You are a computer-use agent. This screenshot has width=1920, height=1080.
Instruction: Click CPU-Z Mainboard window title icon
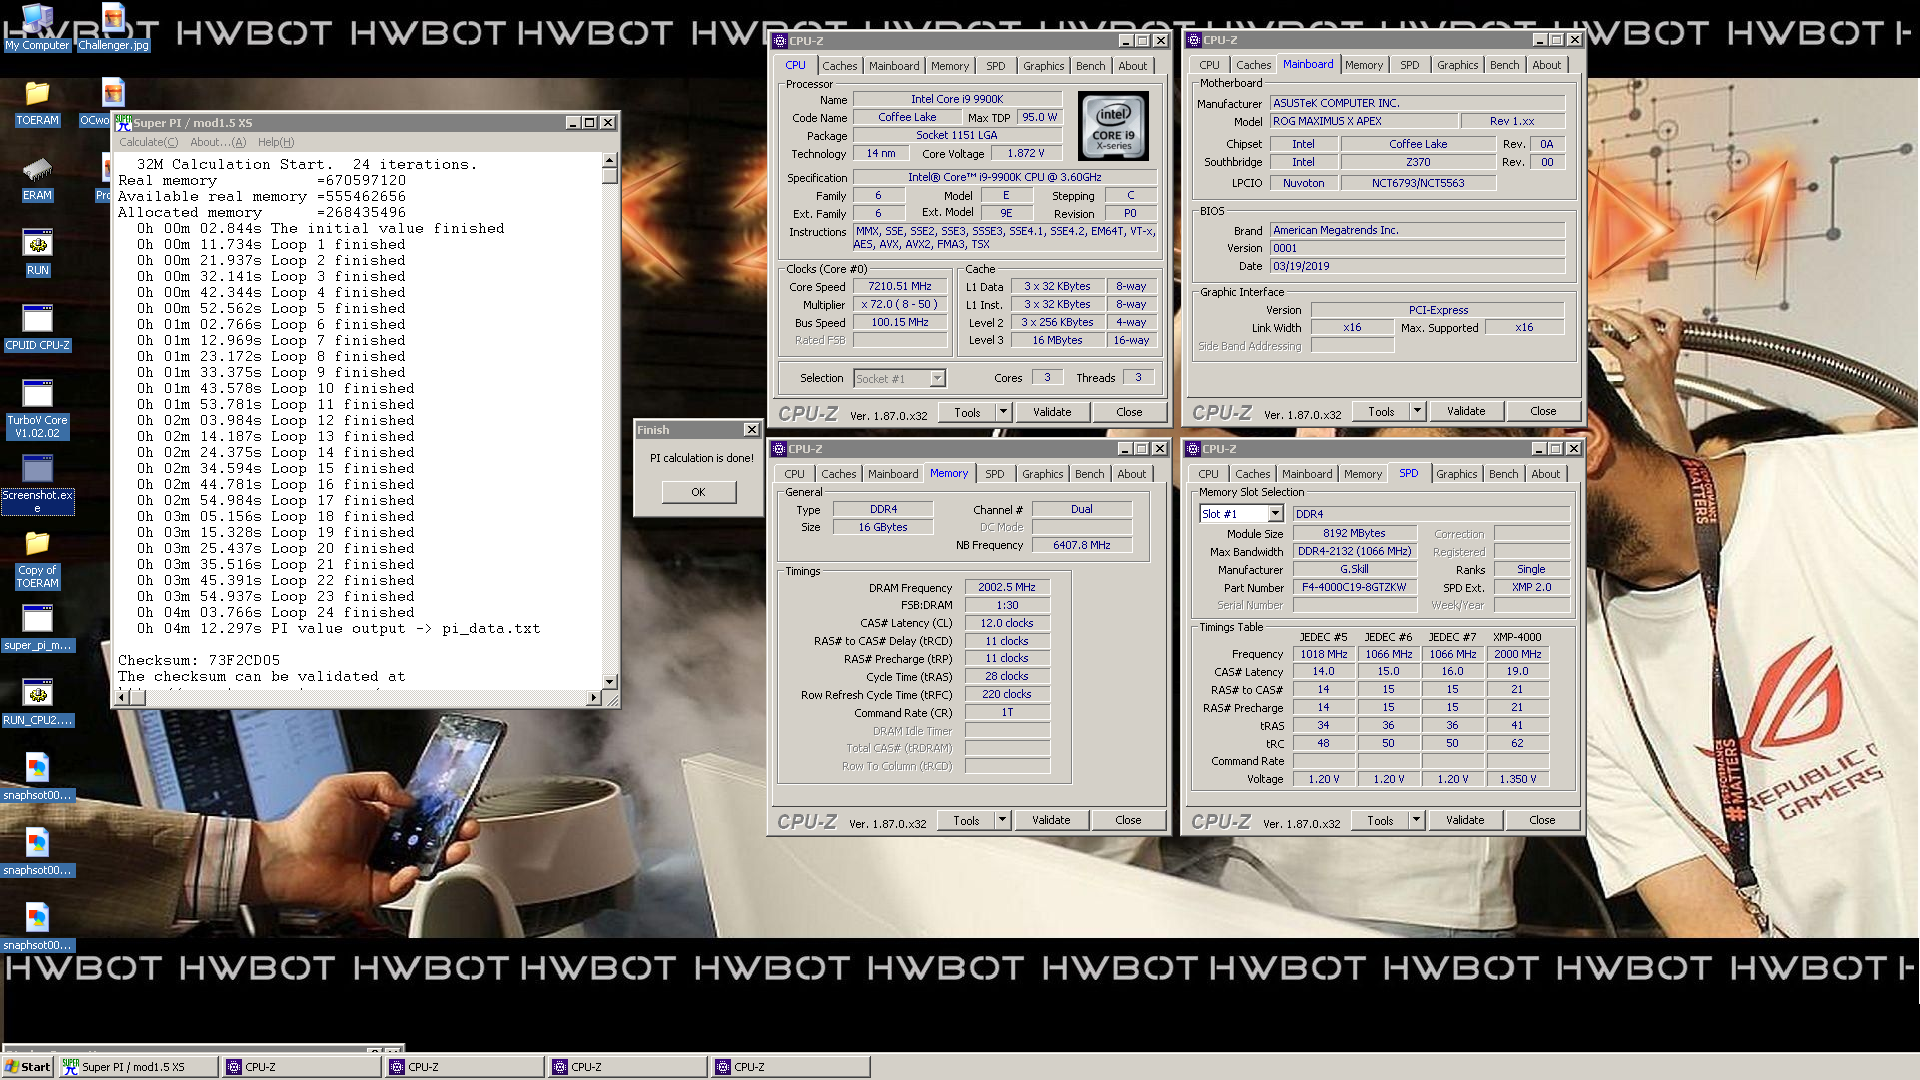pos(1193,40)
